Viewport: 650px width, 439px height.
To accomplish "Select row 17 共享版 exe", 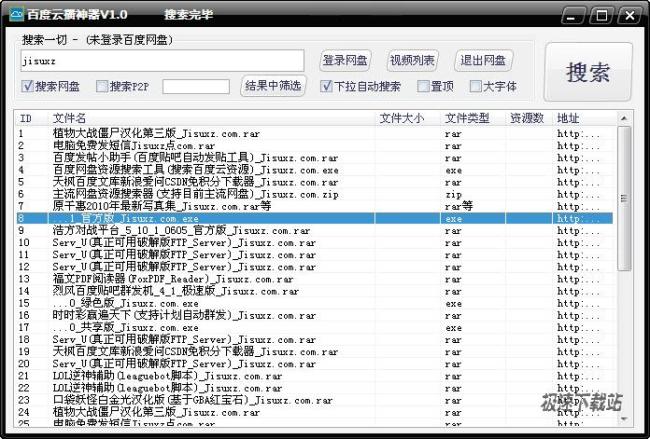I will coord(314,327).
